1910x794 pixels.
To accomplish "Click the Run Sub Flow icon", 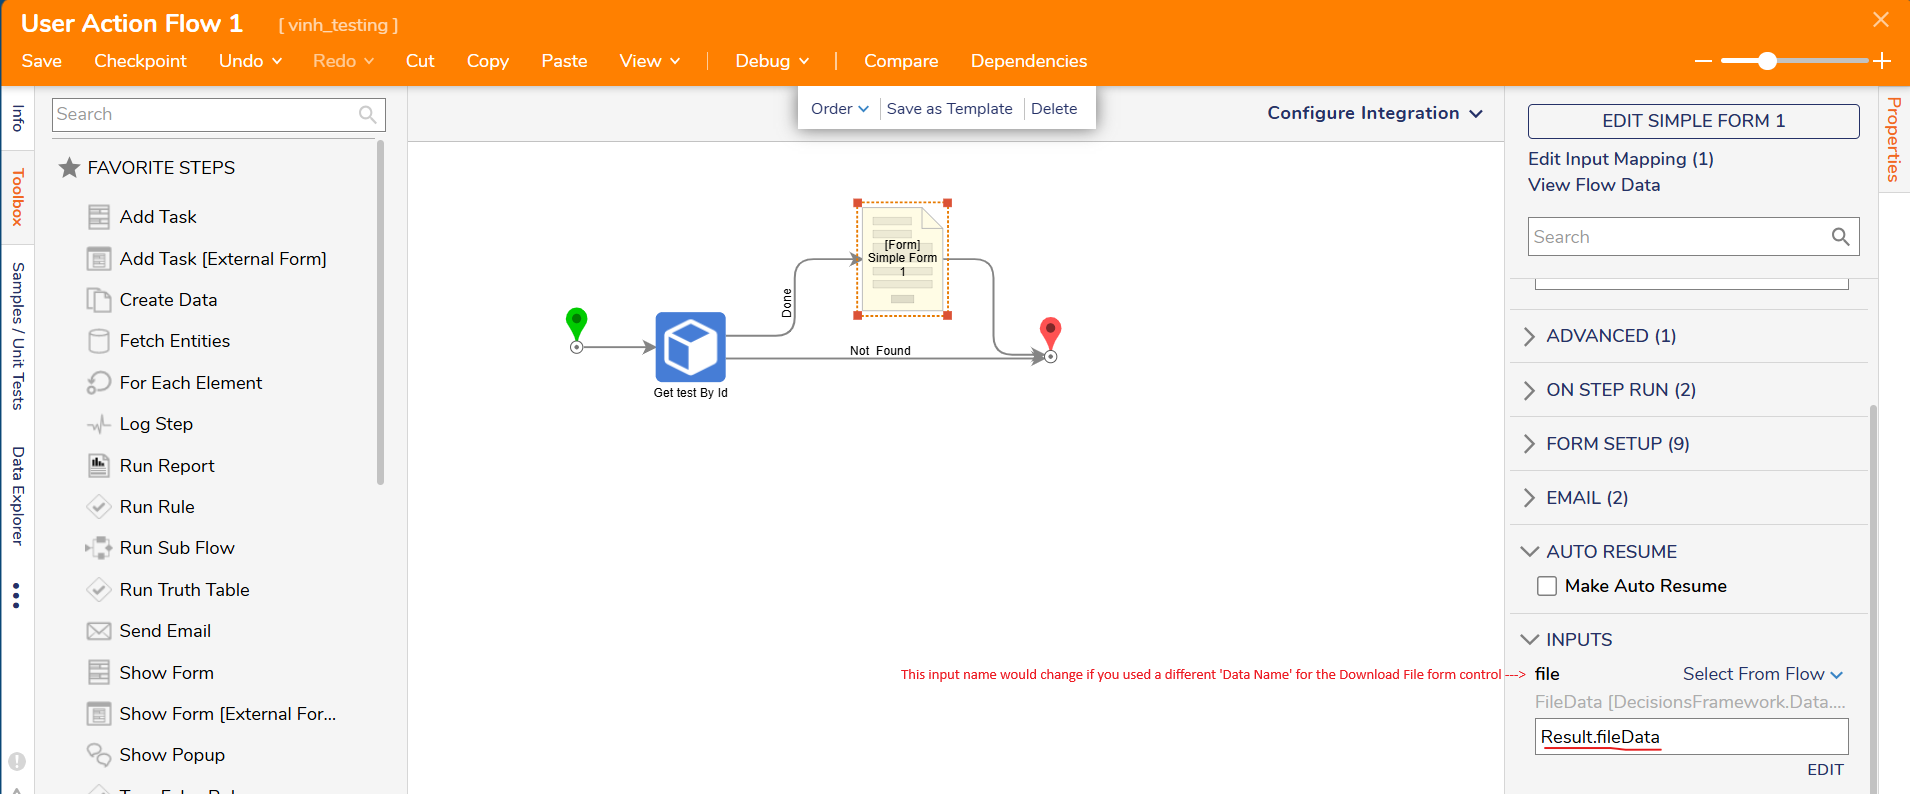I will click(x=98, y=548).
